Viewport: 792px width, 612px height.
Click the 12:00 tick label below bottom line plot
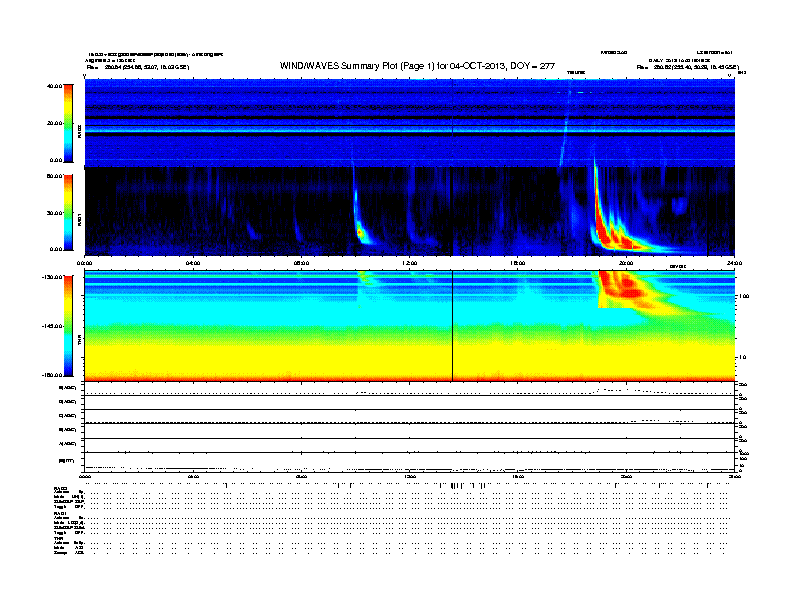[410, 476]
